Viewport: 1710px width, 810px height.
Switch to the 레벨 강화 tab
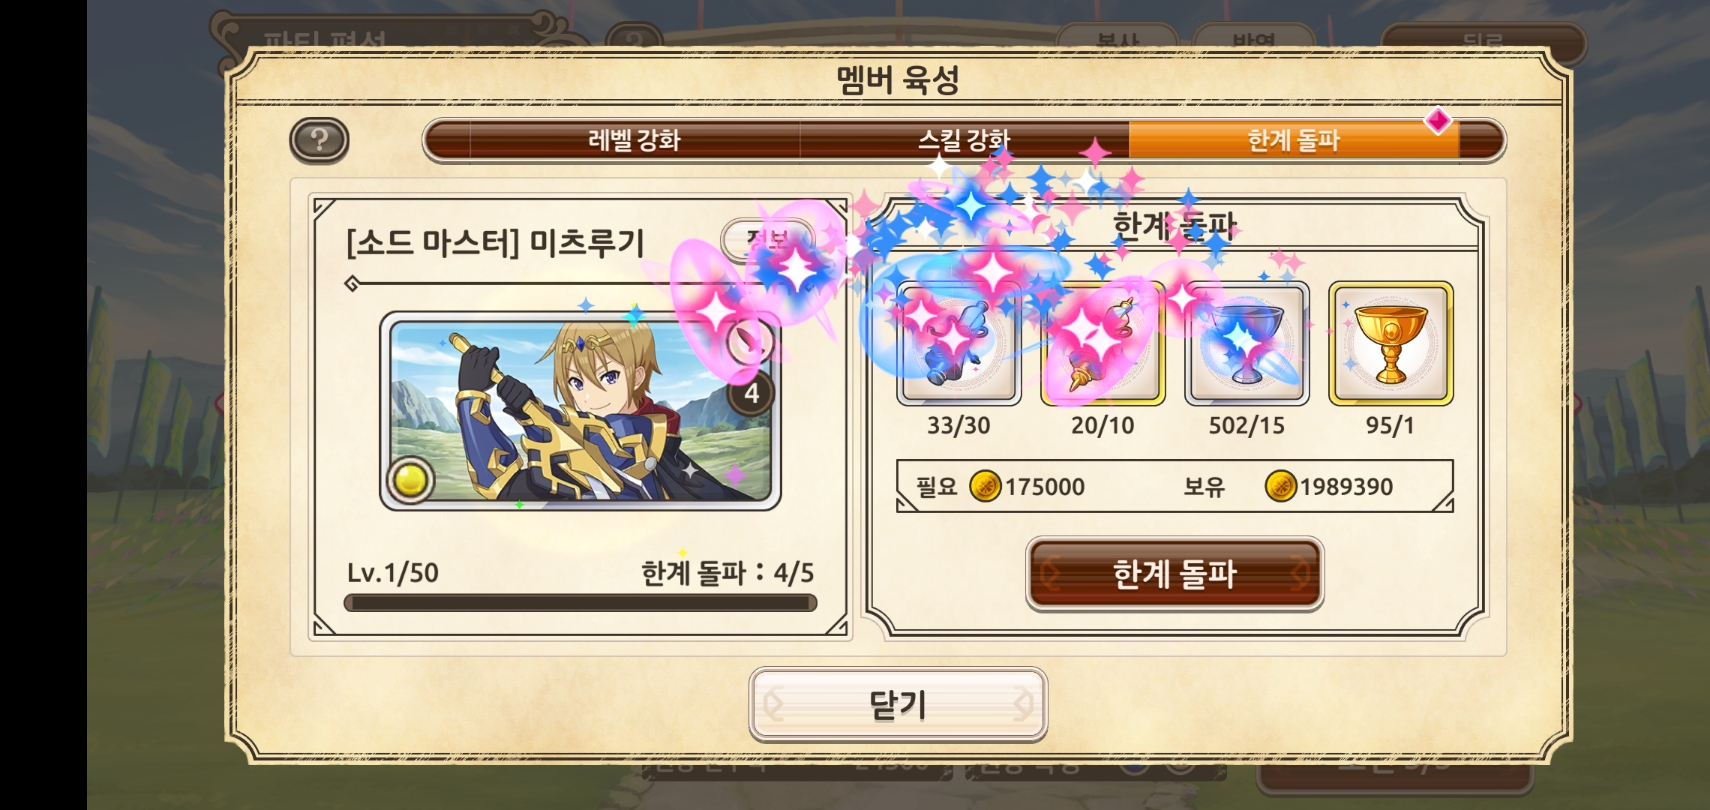[634, 140]
